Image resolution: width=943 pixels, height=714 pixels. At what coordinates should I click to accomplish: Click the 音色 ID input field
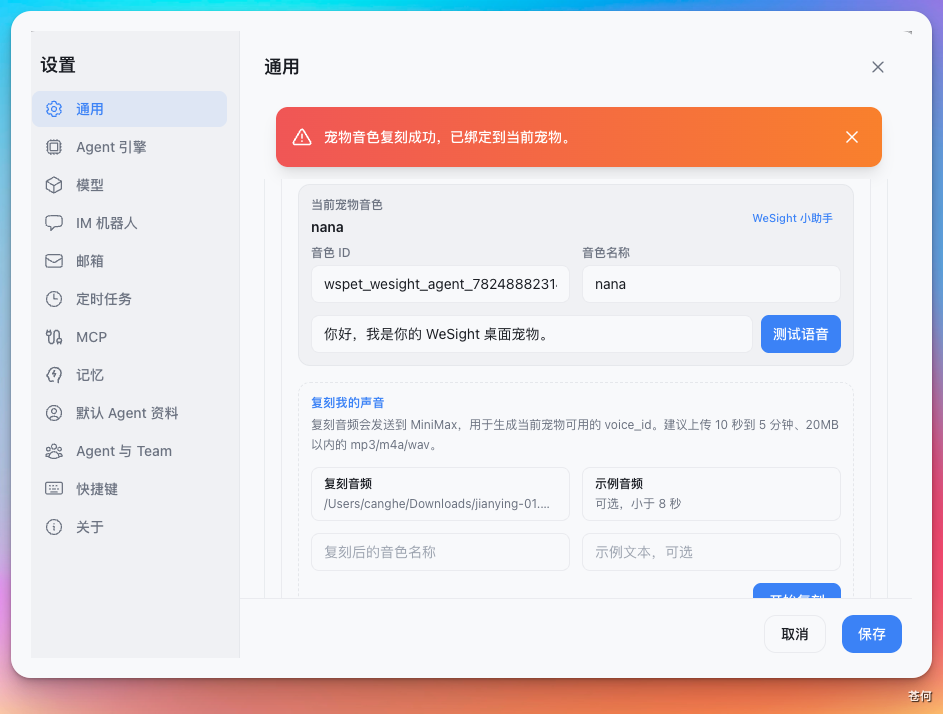(440, 284)
